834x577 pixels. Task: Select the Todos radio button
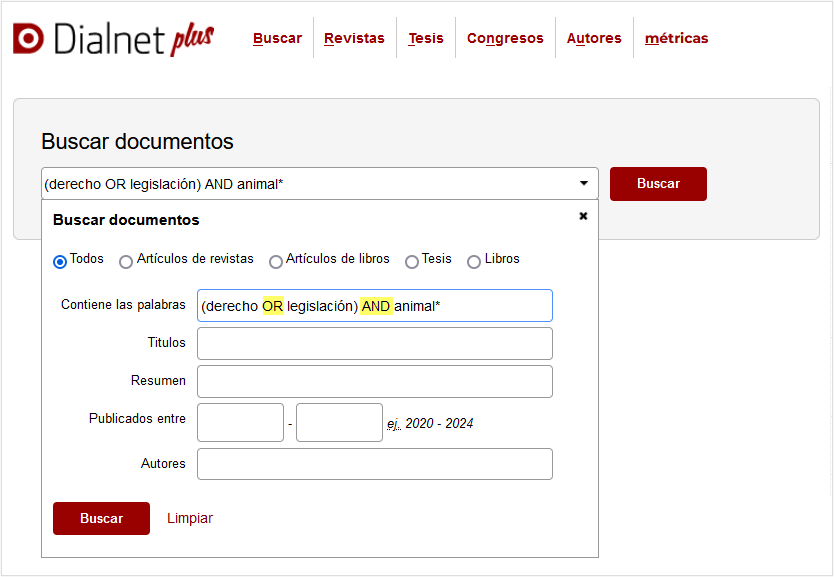point(60,262)
